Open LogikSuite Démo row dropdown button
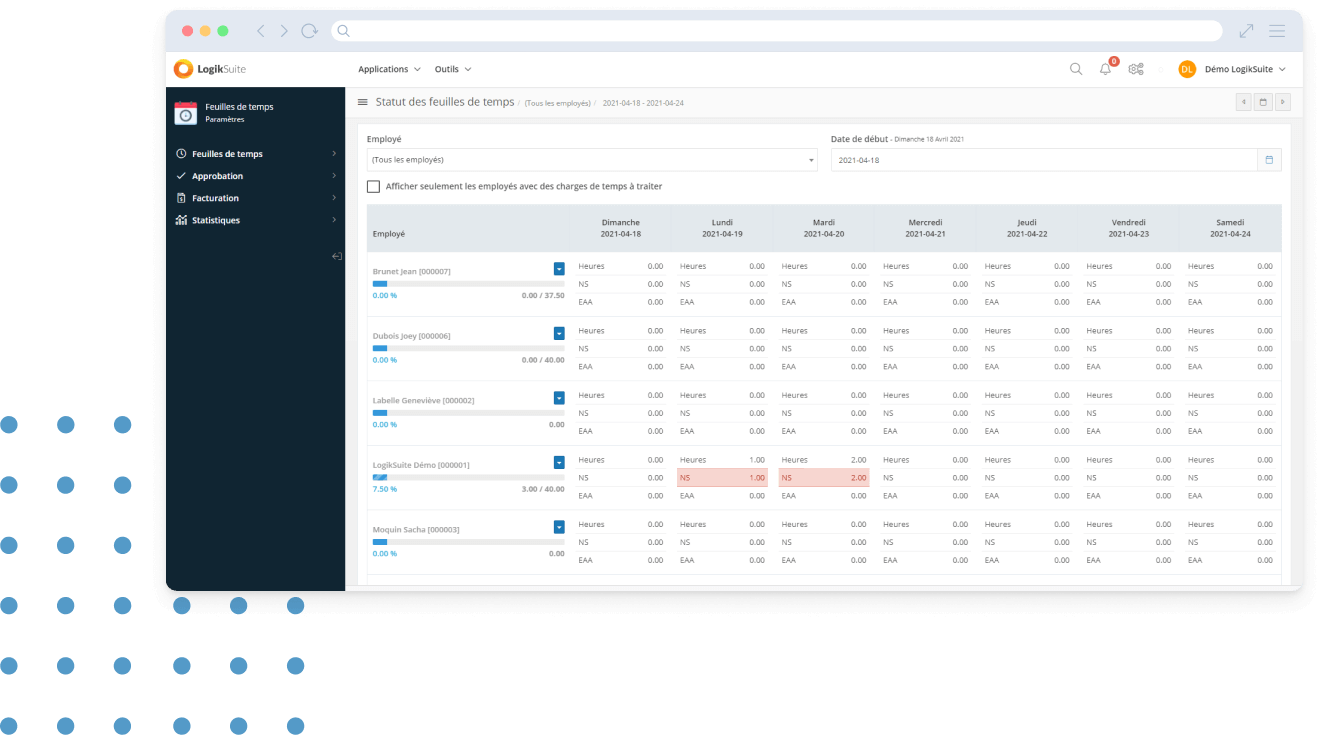 tap(559, 462)
